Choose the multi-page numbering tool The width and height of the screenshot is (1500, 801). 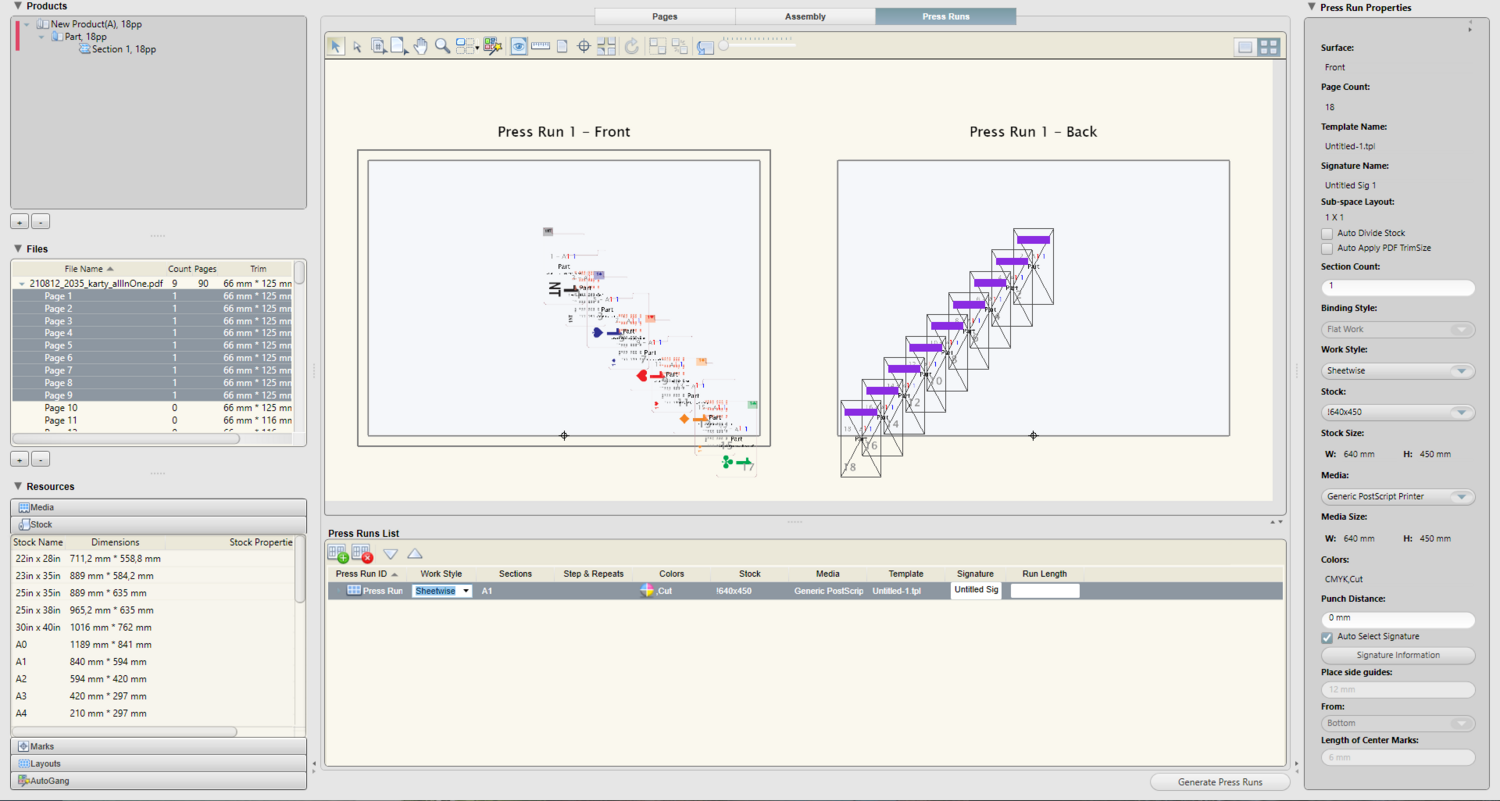point(379,46)
